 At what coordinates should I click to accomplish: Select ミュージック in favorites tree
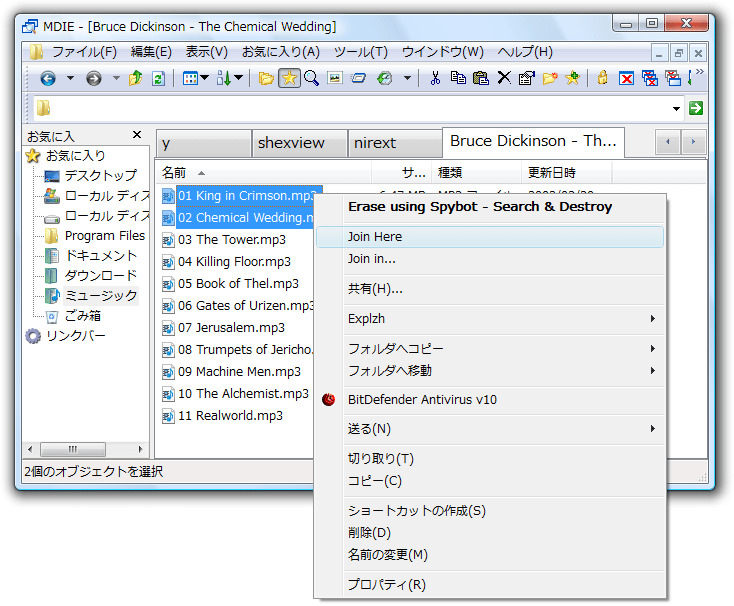pyautogui.click(x=101, y=296)
